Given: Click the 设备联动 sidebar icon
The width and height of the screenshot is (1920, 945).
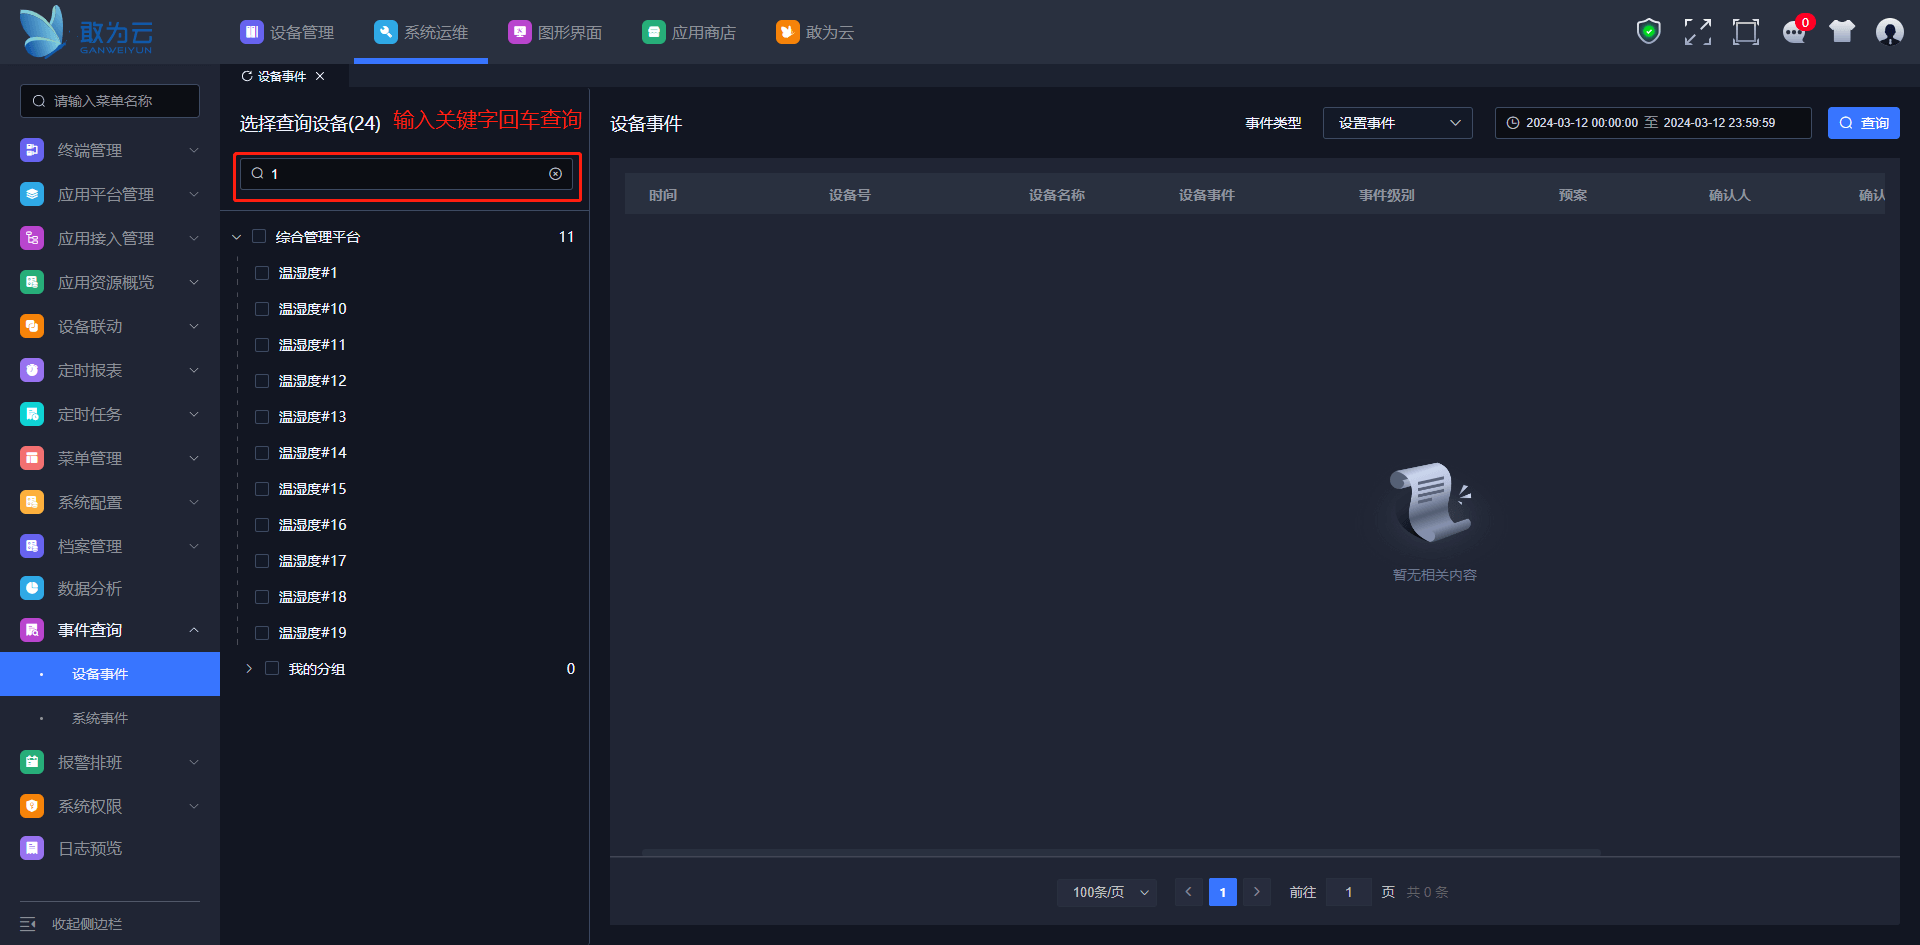Looking at the screenshot, I should point(32,326).
